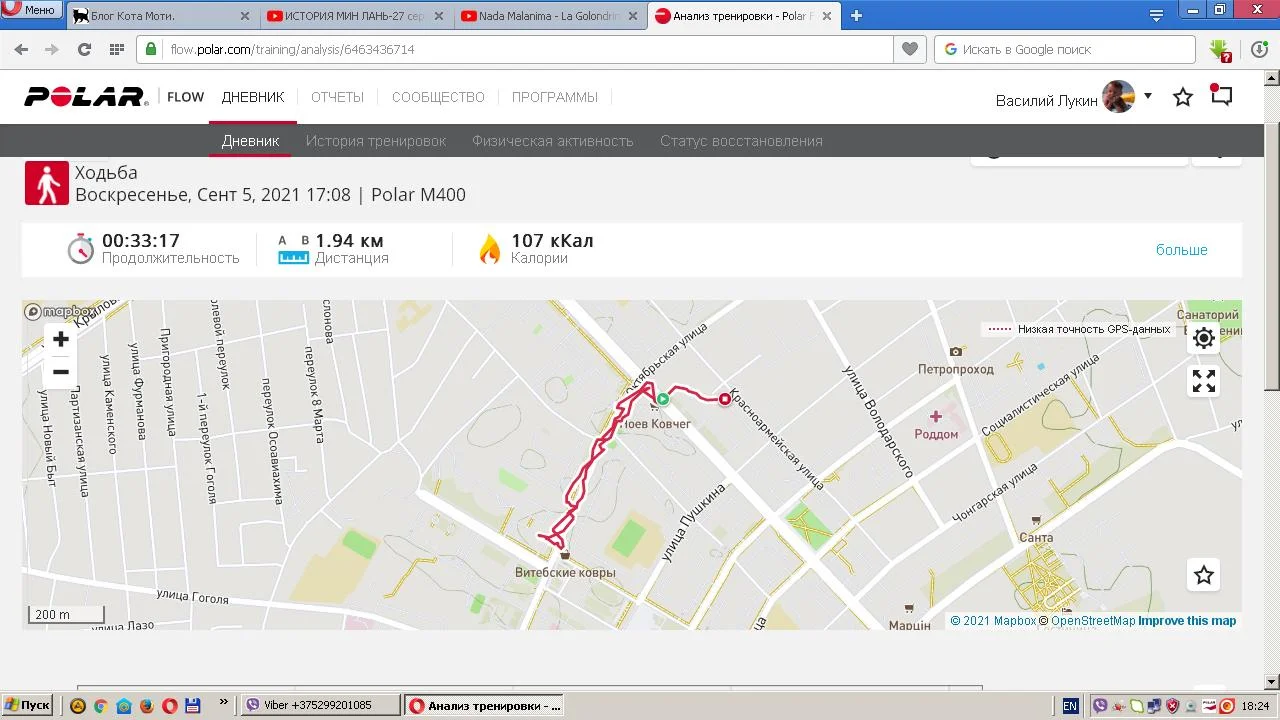Launch Firefox from quick launch
The height and width of the screenshot is (720, 1280).
tap(146, 705)
